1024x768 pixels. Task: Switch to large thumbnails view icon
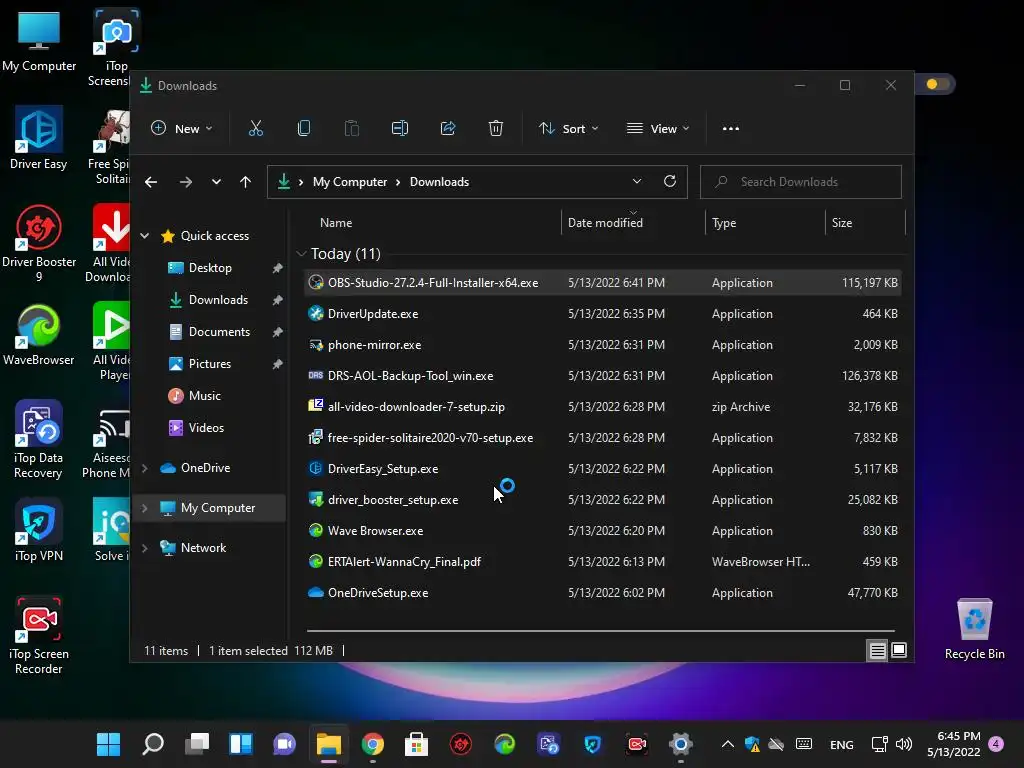point(899,650)
